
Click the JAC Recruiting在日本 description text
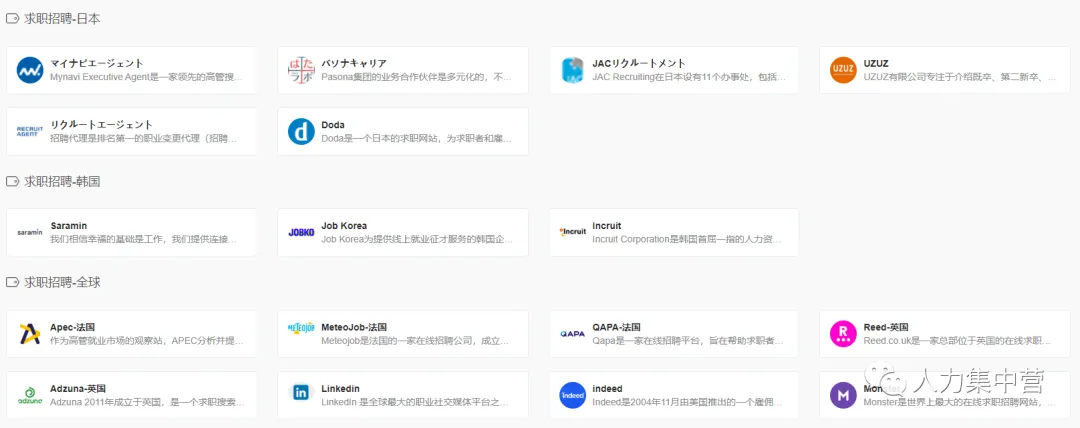[x=688, y=77]
